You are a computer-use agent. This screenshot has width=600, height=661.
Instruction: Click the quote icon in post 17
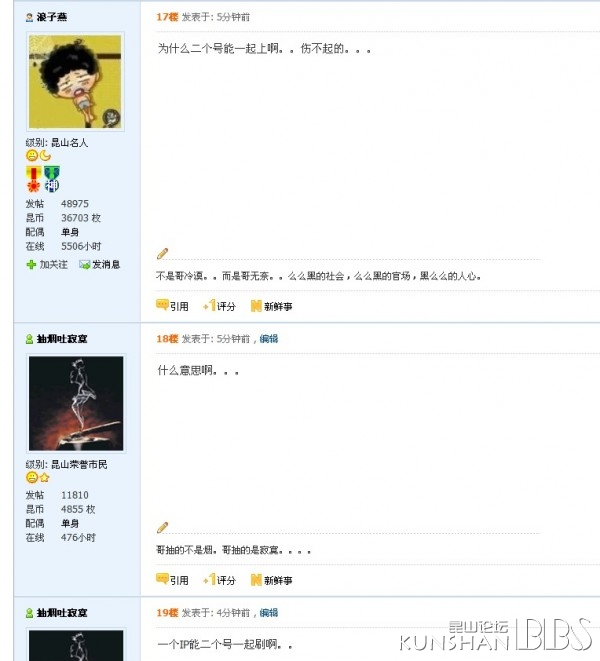pyautogui.click(x=162, y=304)
